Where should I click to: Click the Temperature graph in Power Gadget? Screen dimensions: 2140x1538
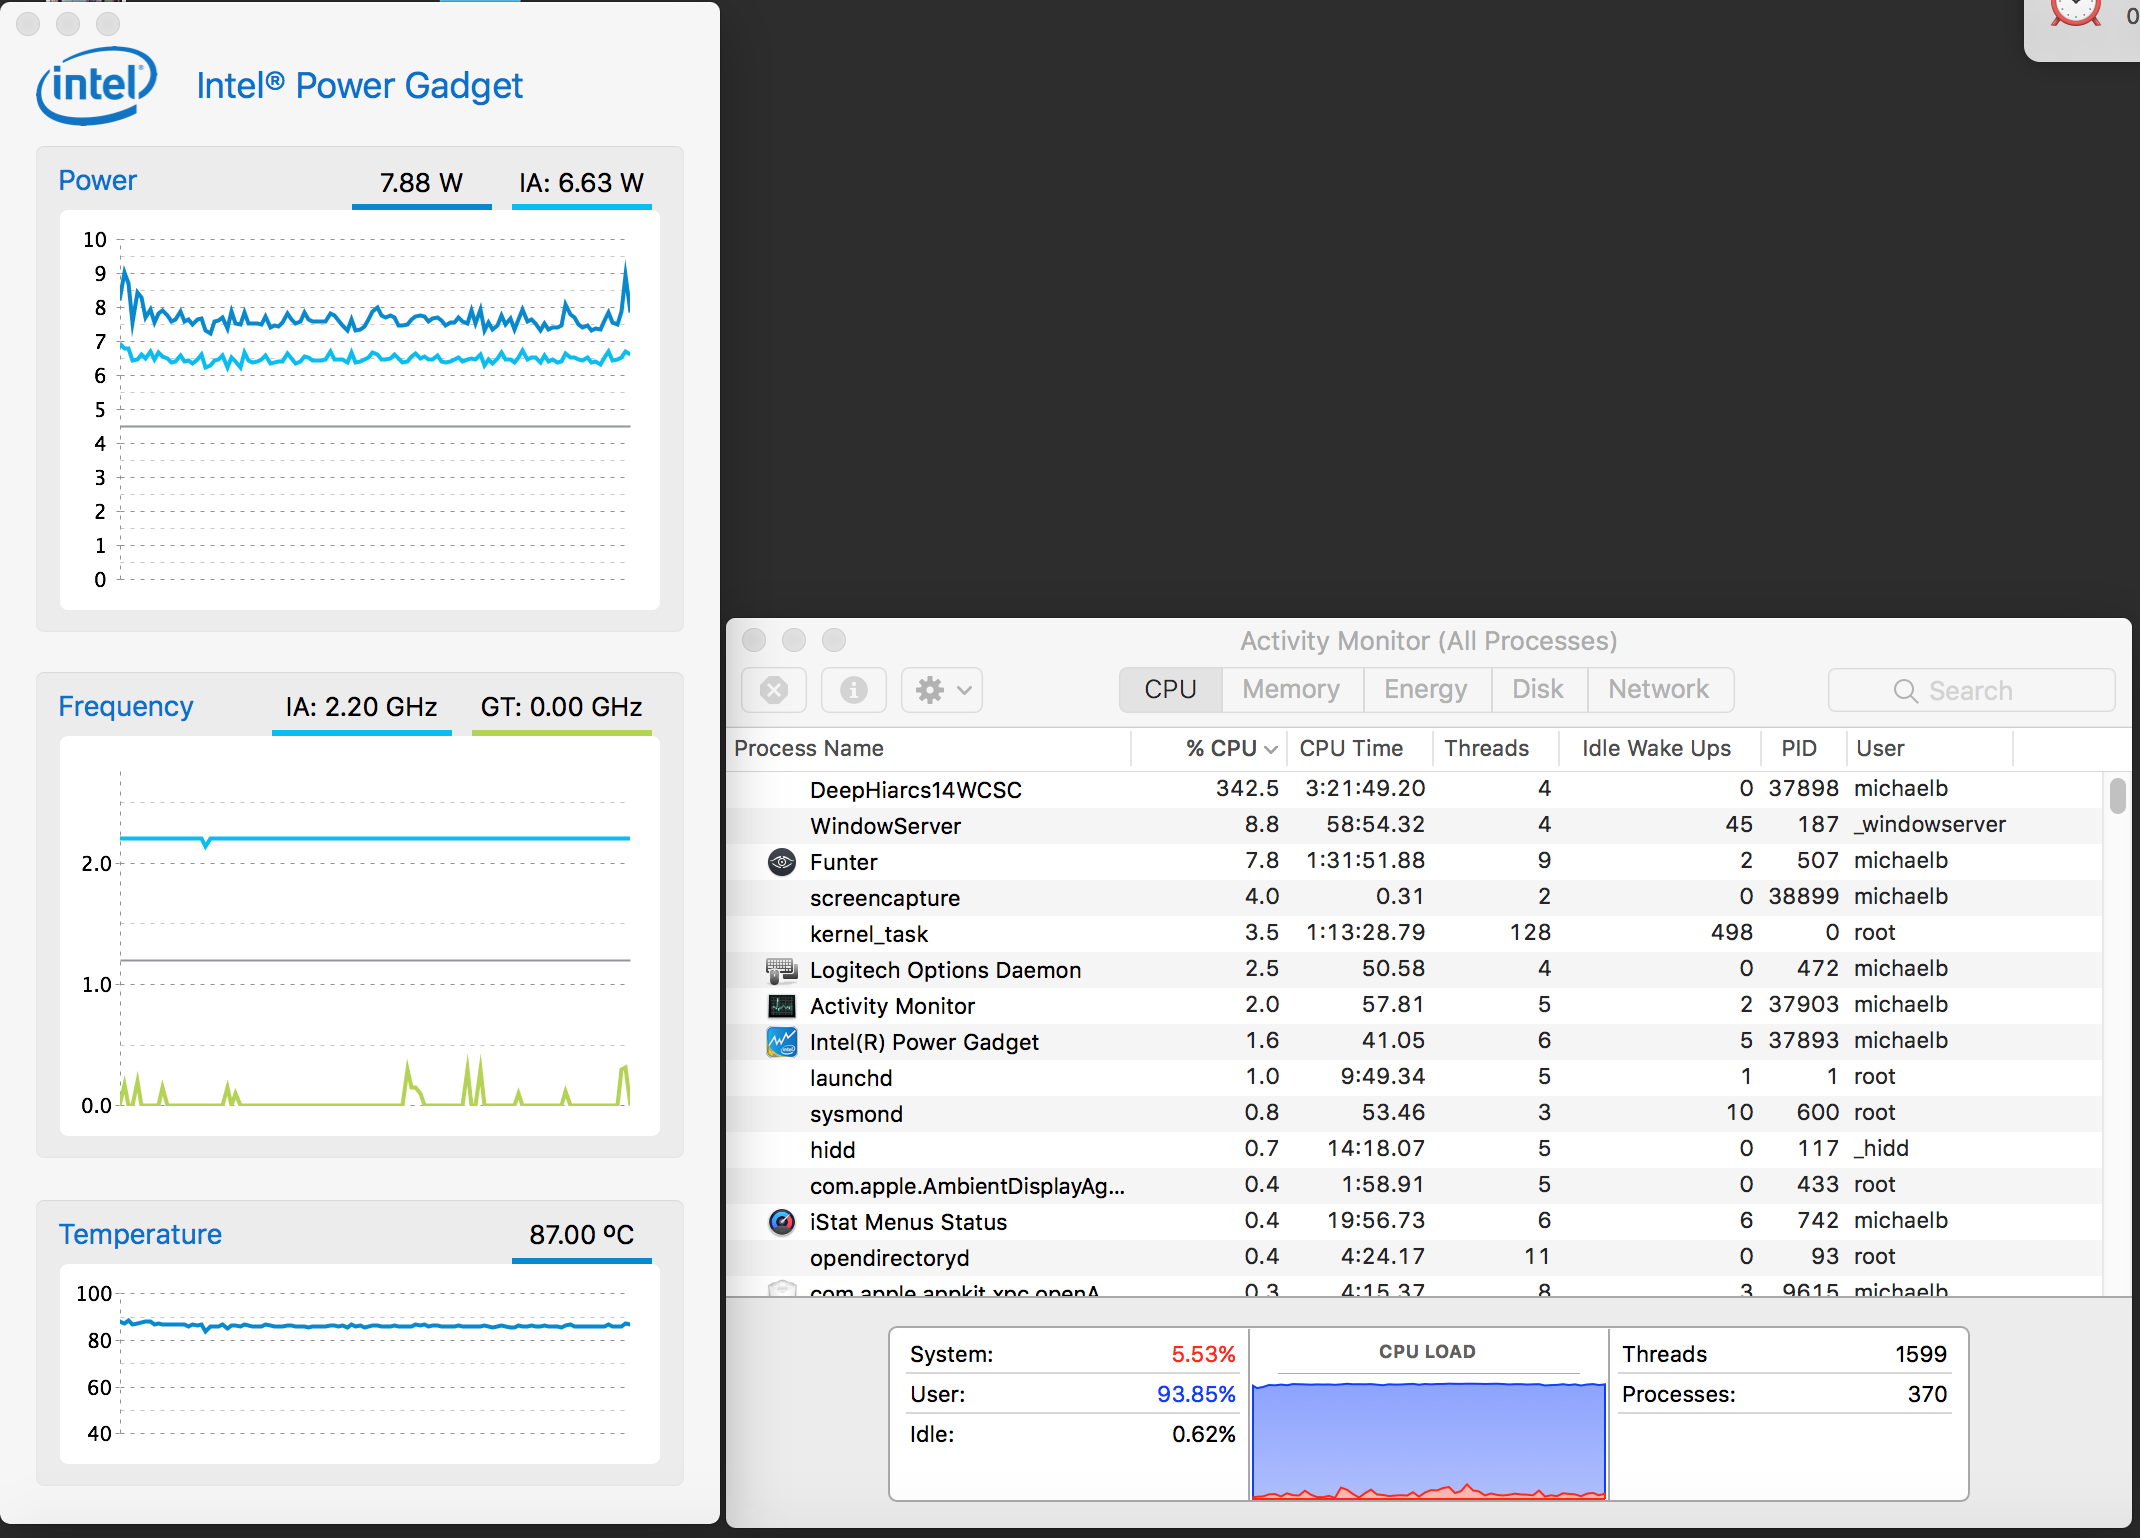pos(360,1364)
